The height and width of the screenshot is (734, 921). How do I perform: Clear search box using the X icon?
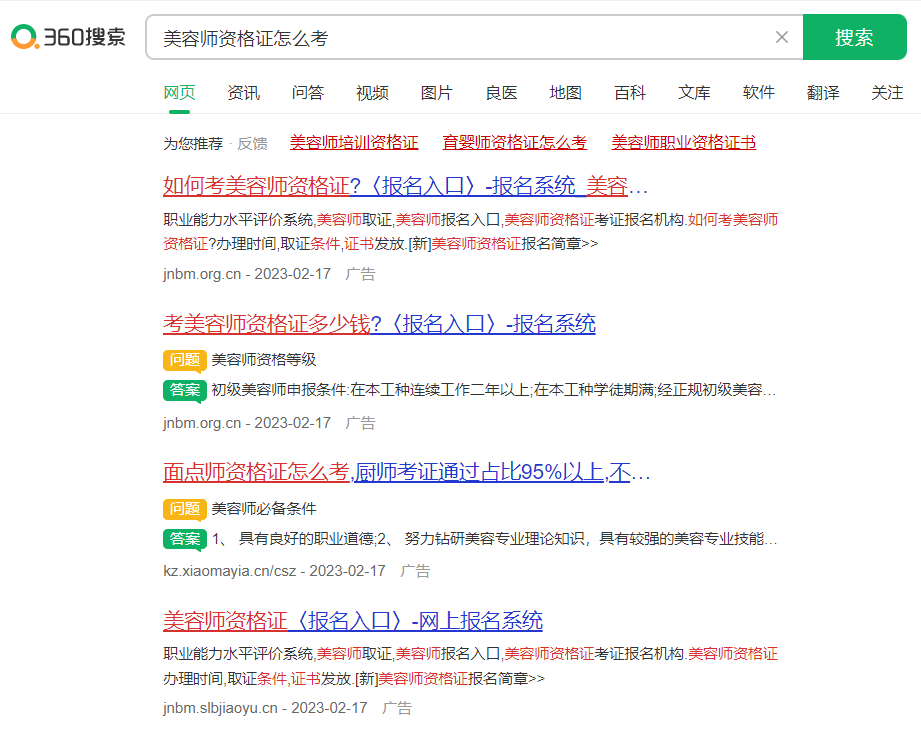pos(782,36)
